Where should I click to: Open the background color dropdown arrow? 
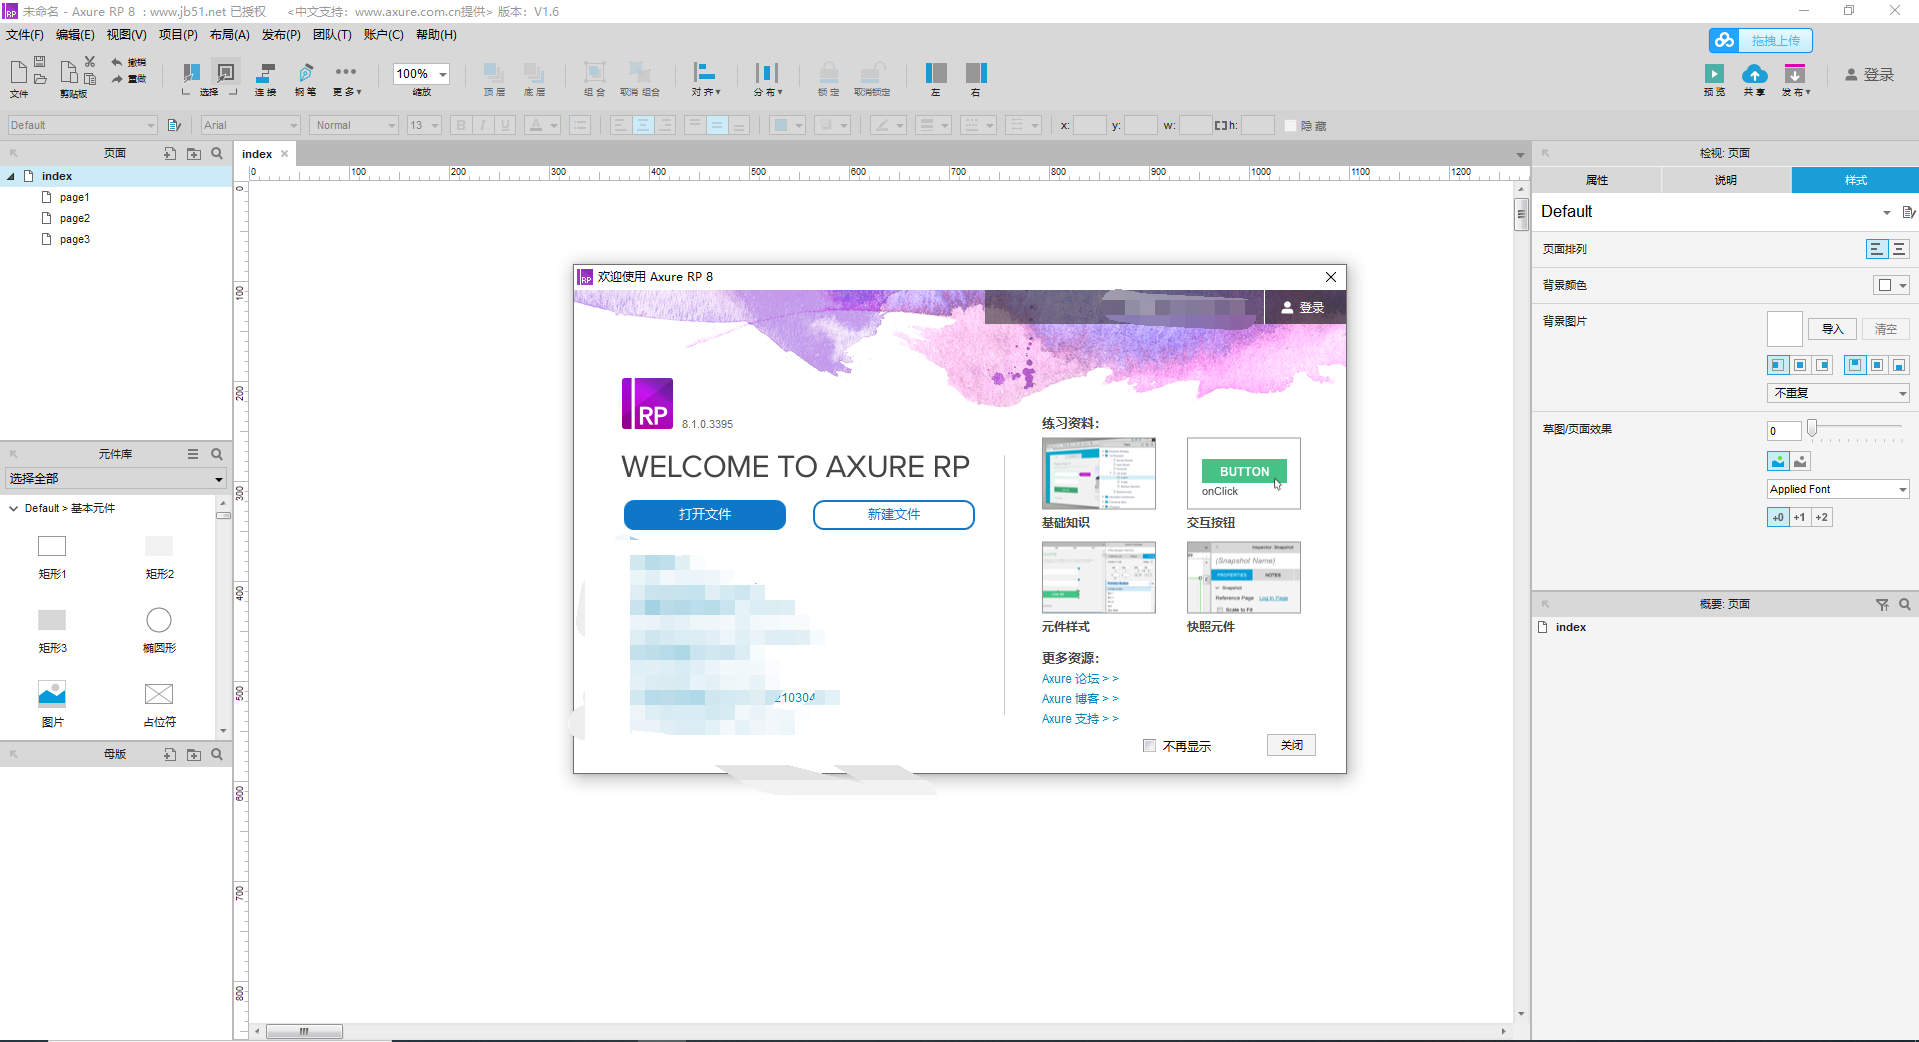coord(1902,285)
